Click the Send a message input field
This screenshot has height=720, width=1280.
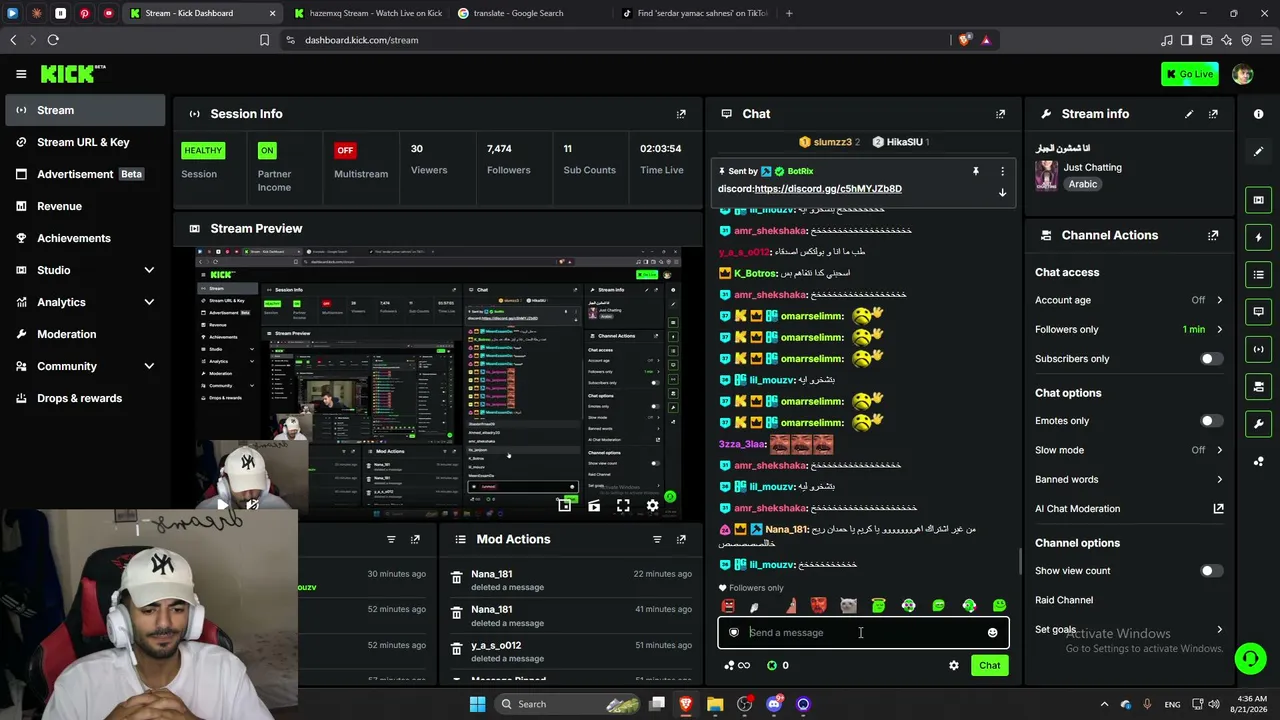point(864,633)
